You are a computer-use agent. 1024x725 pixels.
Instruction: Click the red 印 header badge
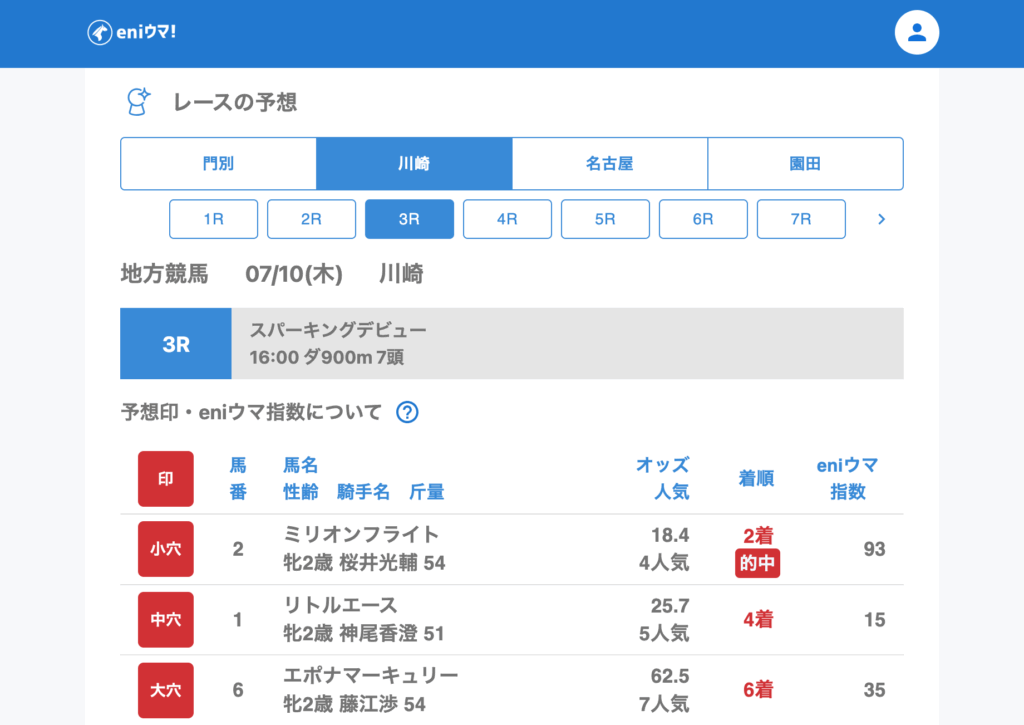[166, 478]
